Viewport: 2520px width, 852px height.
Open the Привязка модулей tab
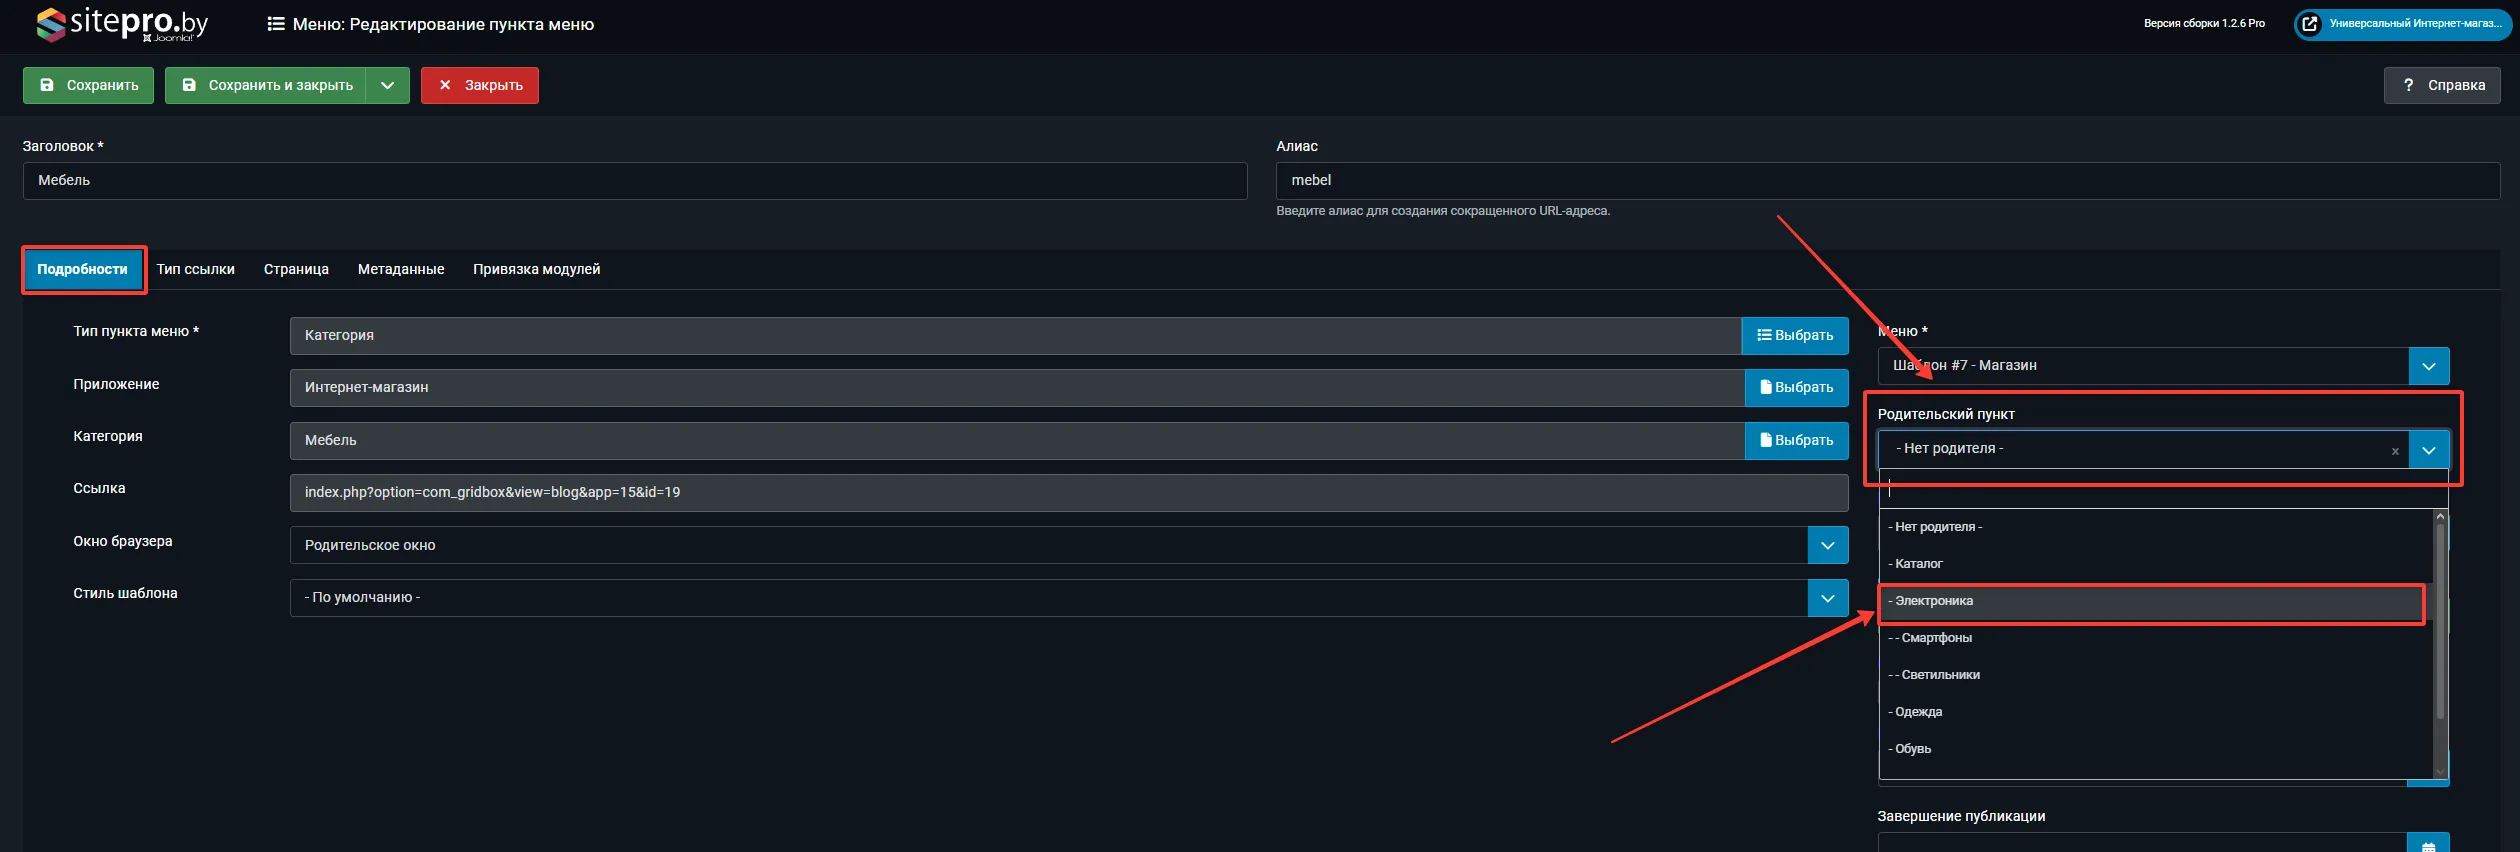536,270
